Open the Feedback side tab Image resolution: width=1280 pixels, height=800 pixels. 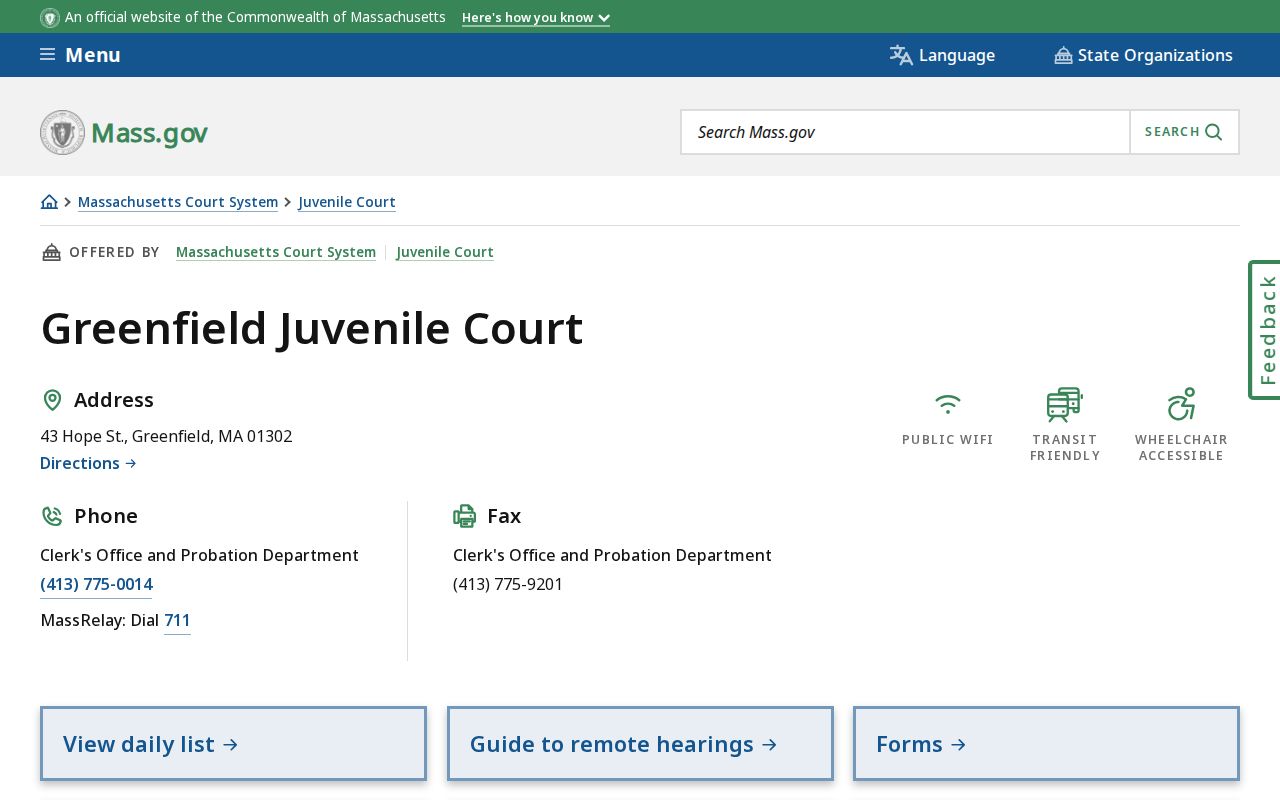(x=1265, y=330)
